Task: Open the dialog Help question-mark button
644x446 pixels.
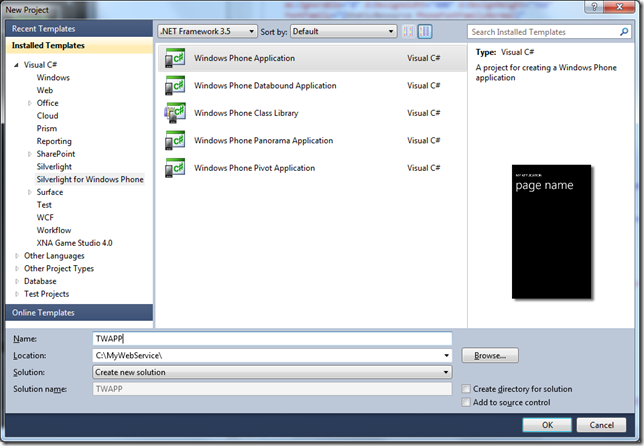Action: pyautogui.click(x=594, y=6)
